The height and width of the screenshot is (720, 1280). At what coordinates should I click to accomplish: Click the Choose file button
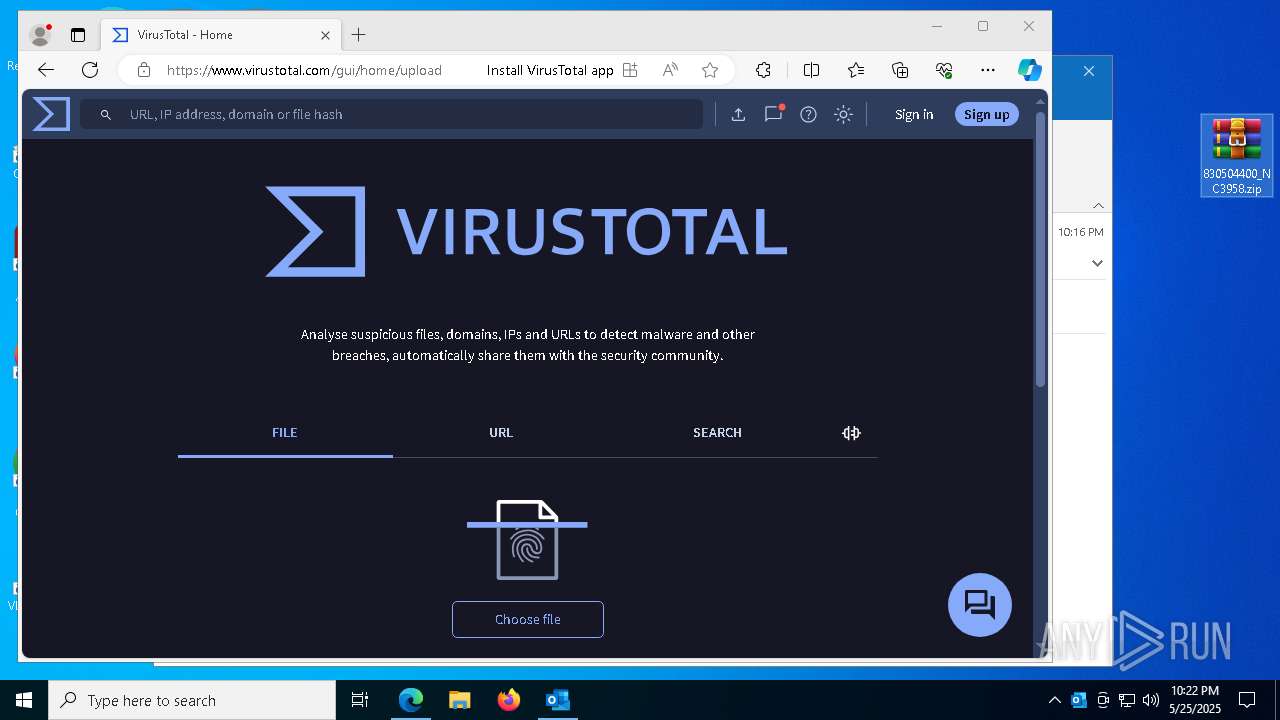pyautogui.click(x=528, y=619)
